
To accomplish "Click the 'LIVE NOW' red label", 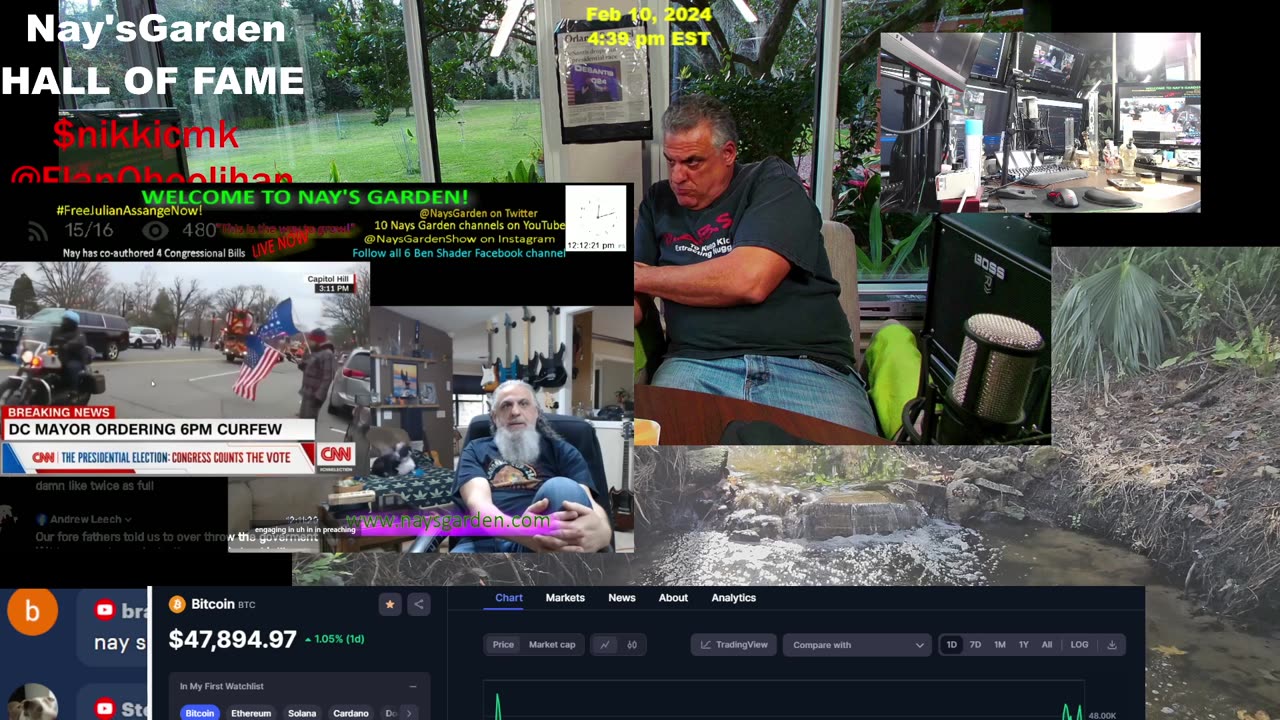I will [x=281, y=245].
